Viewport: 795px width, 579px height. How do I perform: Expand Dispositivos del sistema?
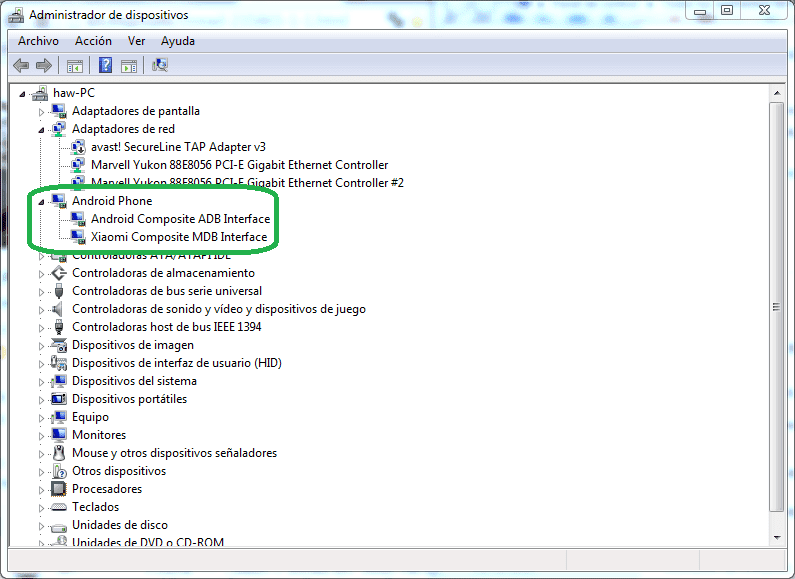tap(41, 382)
